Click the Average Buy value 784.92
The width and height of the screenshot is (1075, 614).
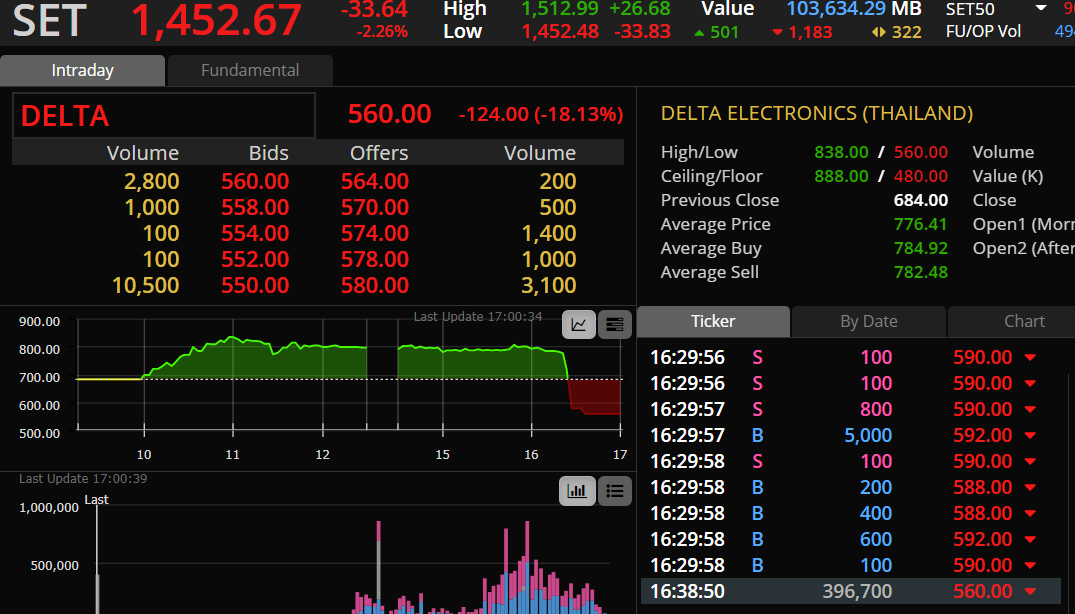921,249
